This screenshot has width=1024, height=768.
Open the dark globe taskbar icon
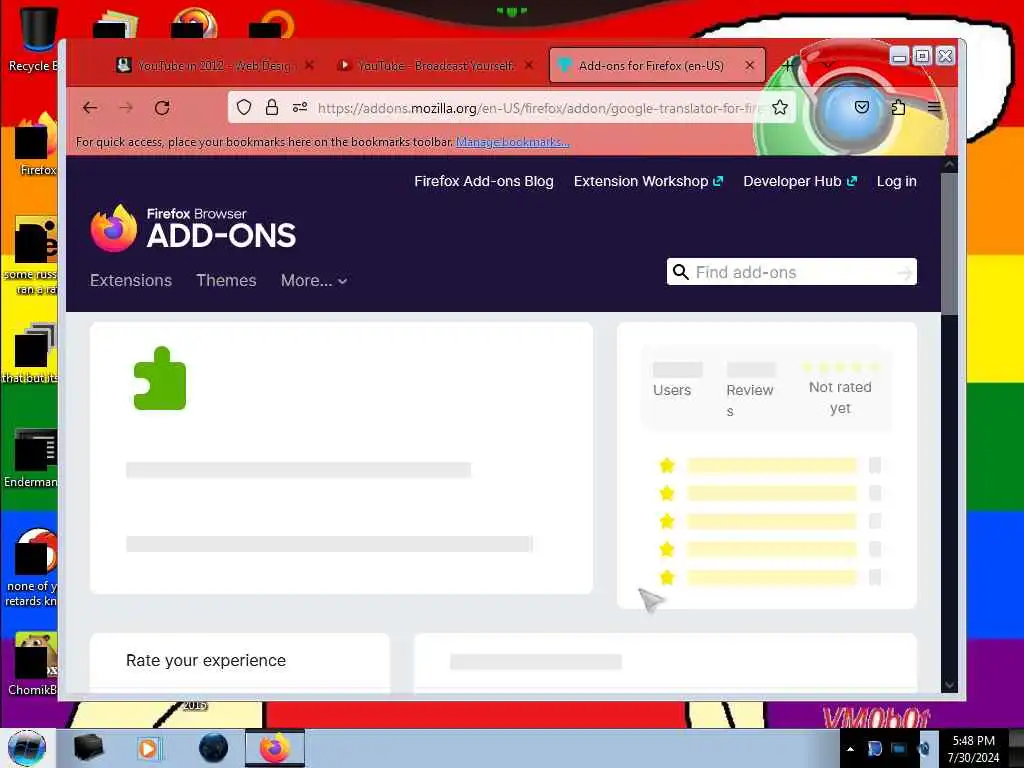[x=214, y=748]
